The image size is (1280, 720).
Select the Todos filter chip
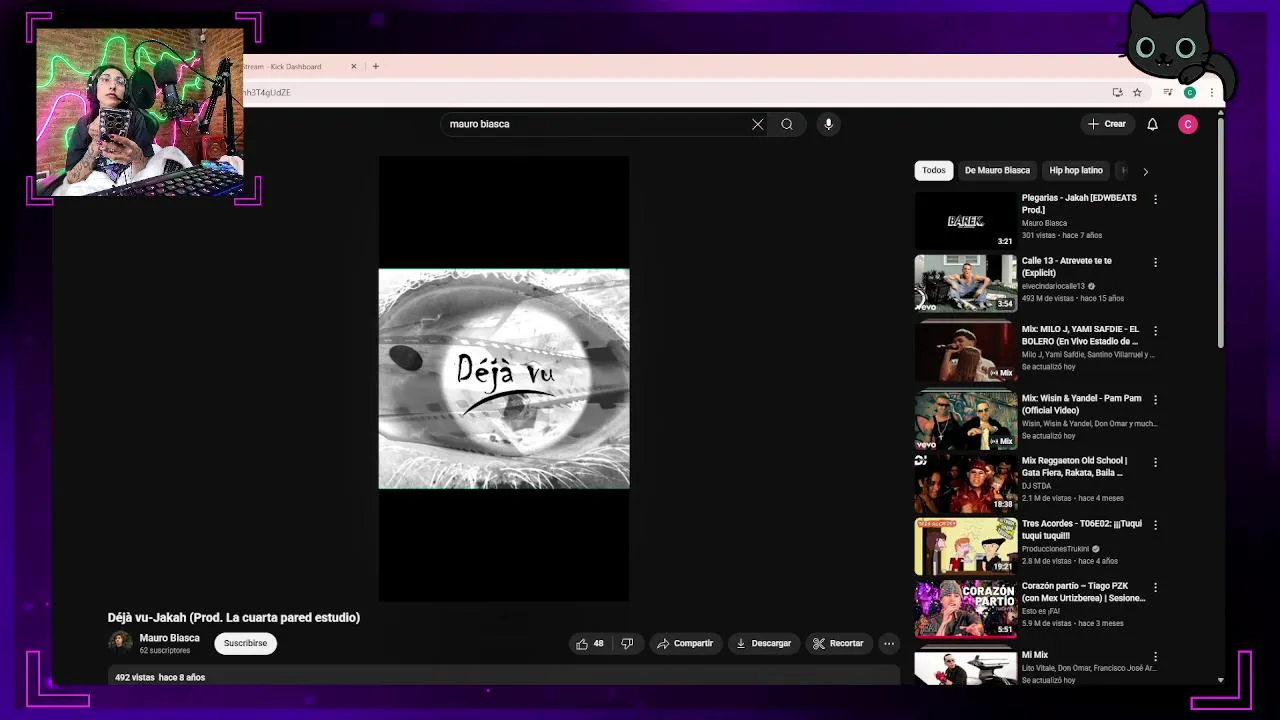934,170
